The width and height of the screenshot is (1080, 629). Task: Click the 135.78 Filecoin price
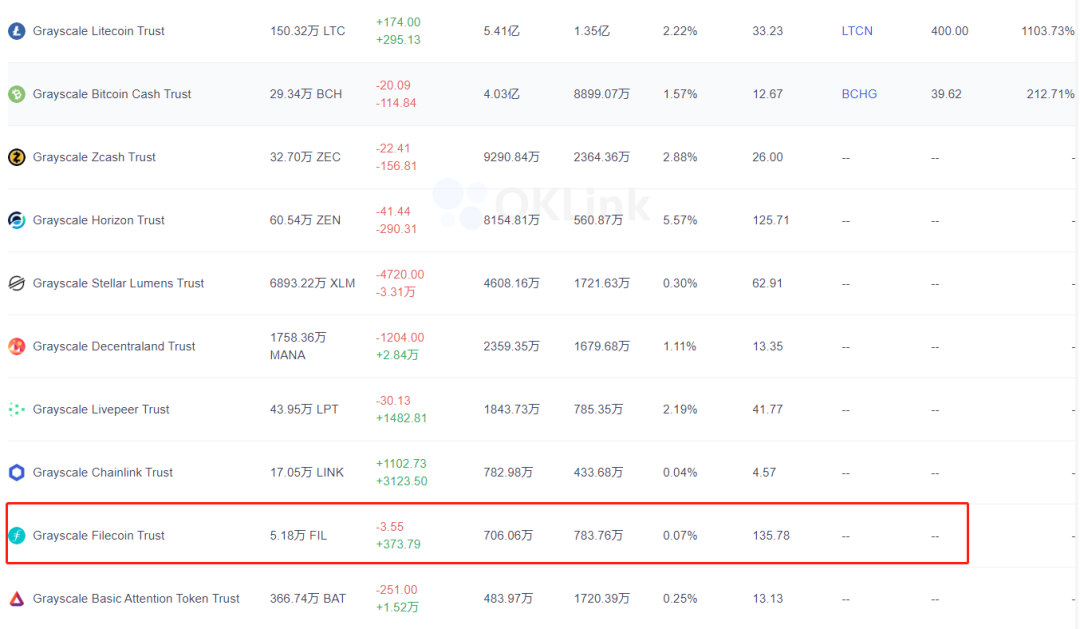(771, 535)
